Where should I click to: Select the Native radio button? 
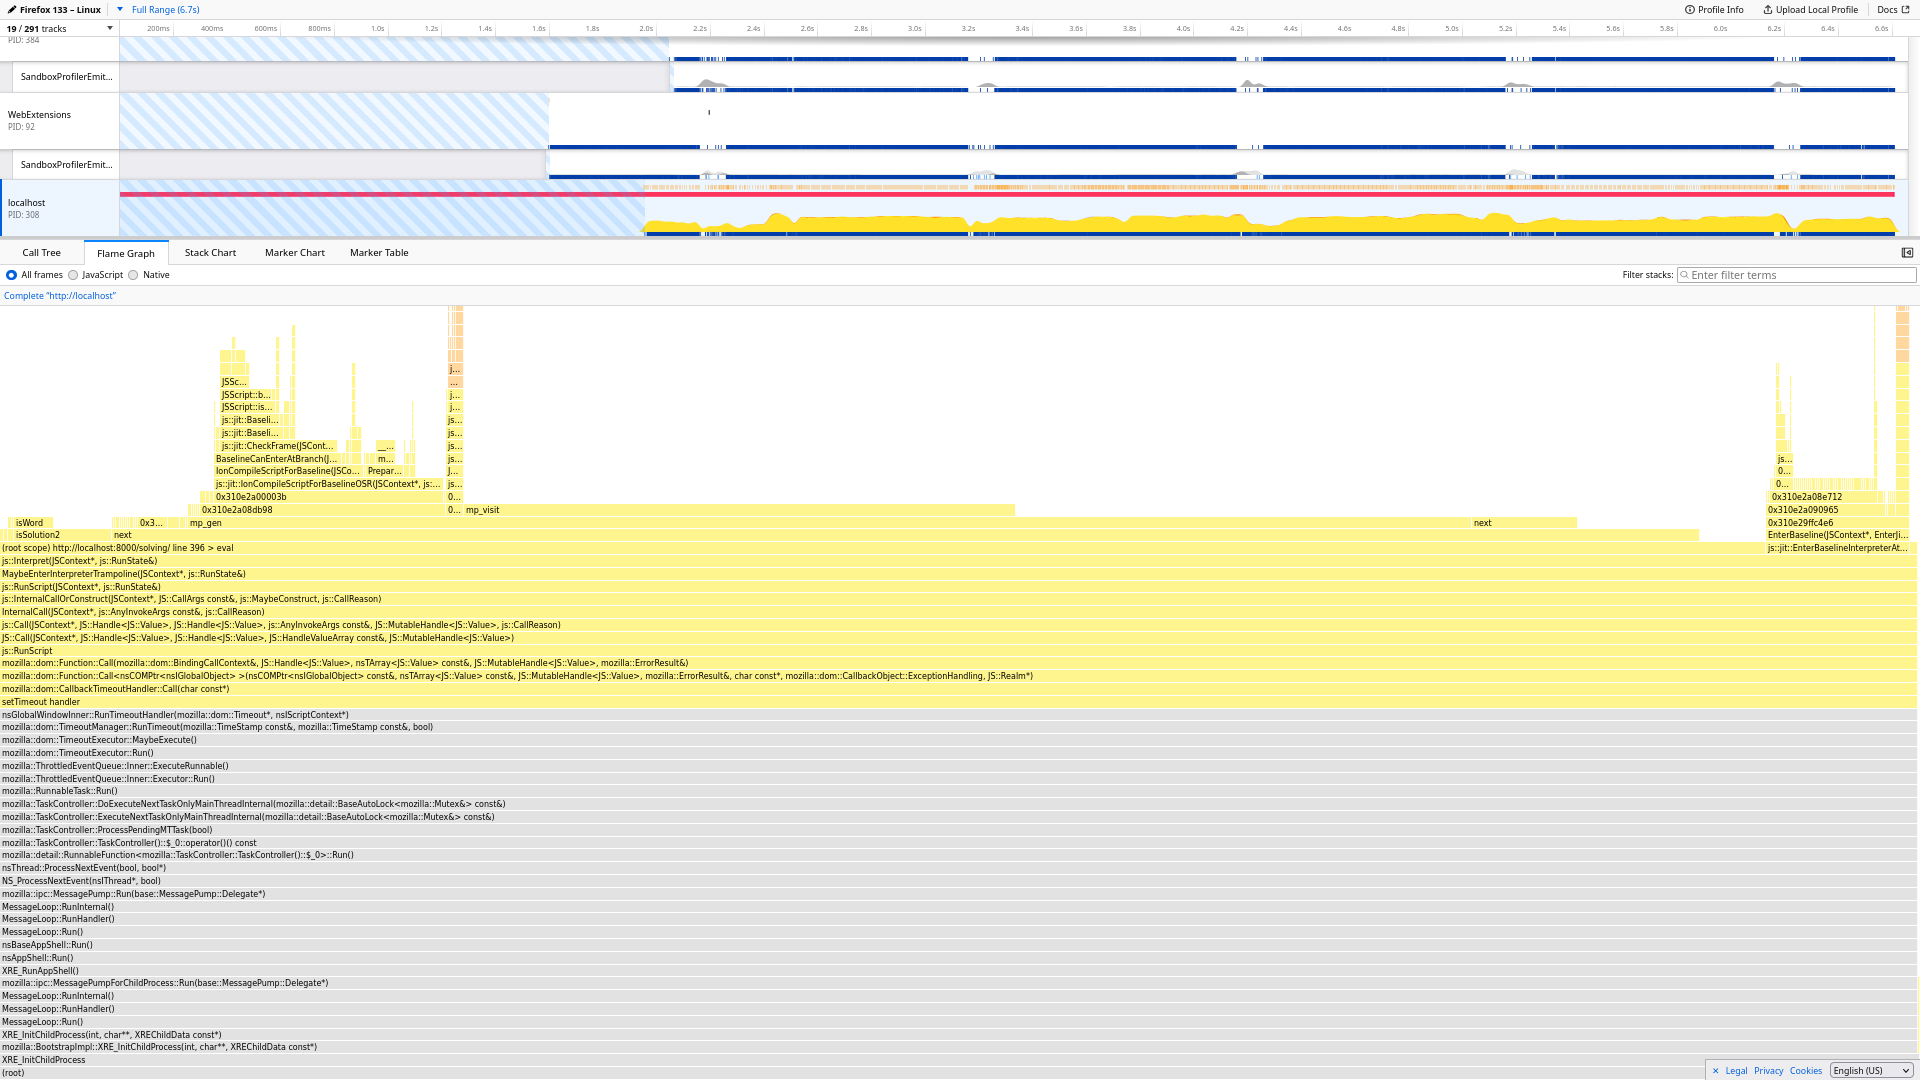pyautogui.click(x=133, y=275)
